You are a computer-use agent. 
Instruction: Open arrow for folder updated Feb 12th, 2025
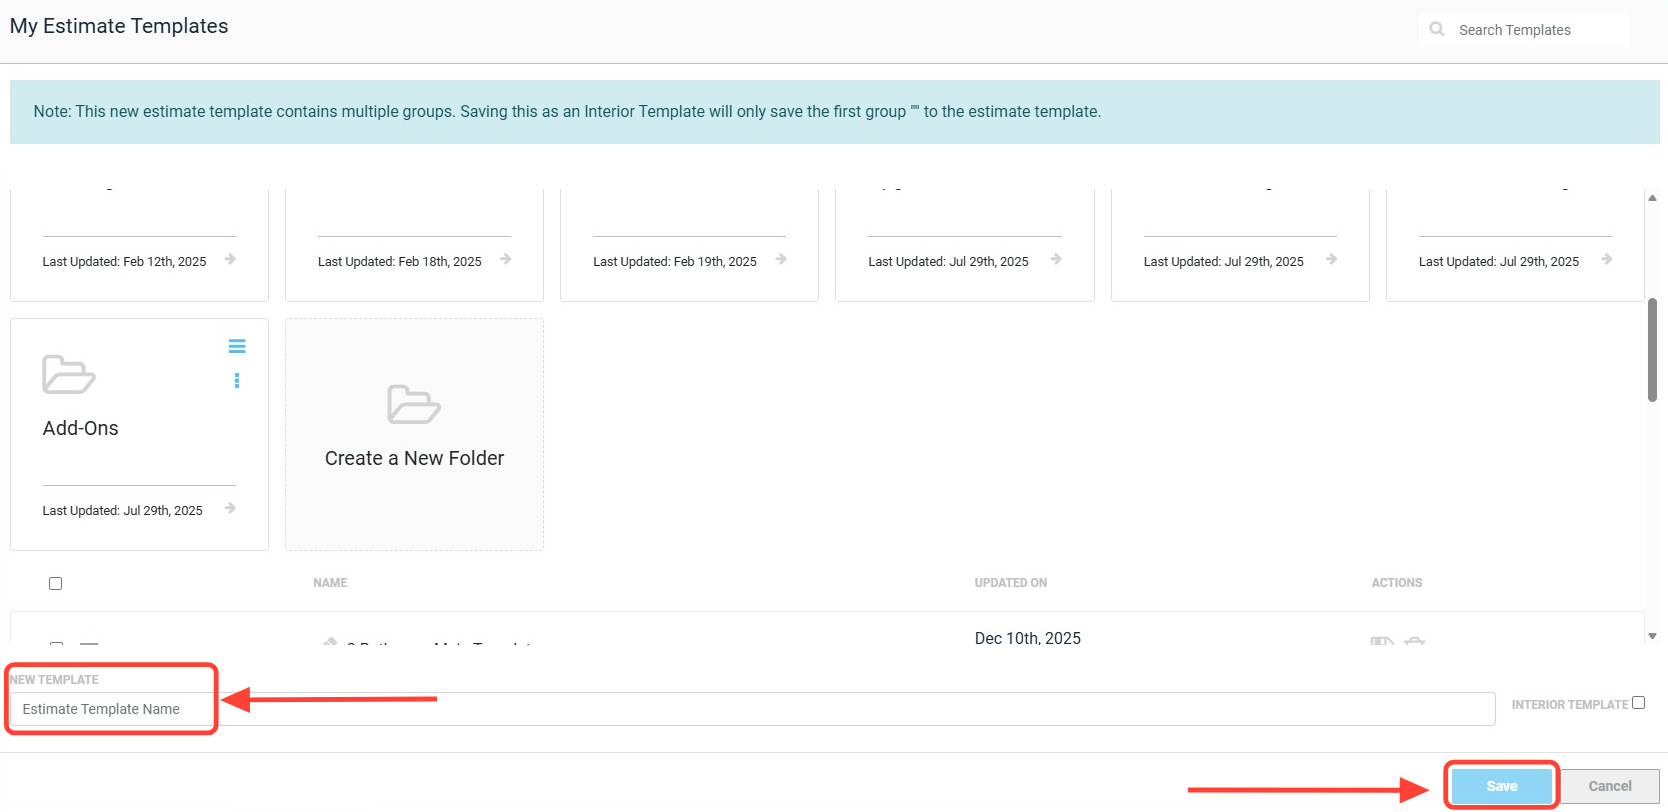click(230, 259)
